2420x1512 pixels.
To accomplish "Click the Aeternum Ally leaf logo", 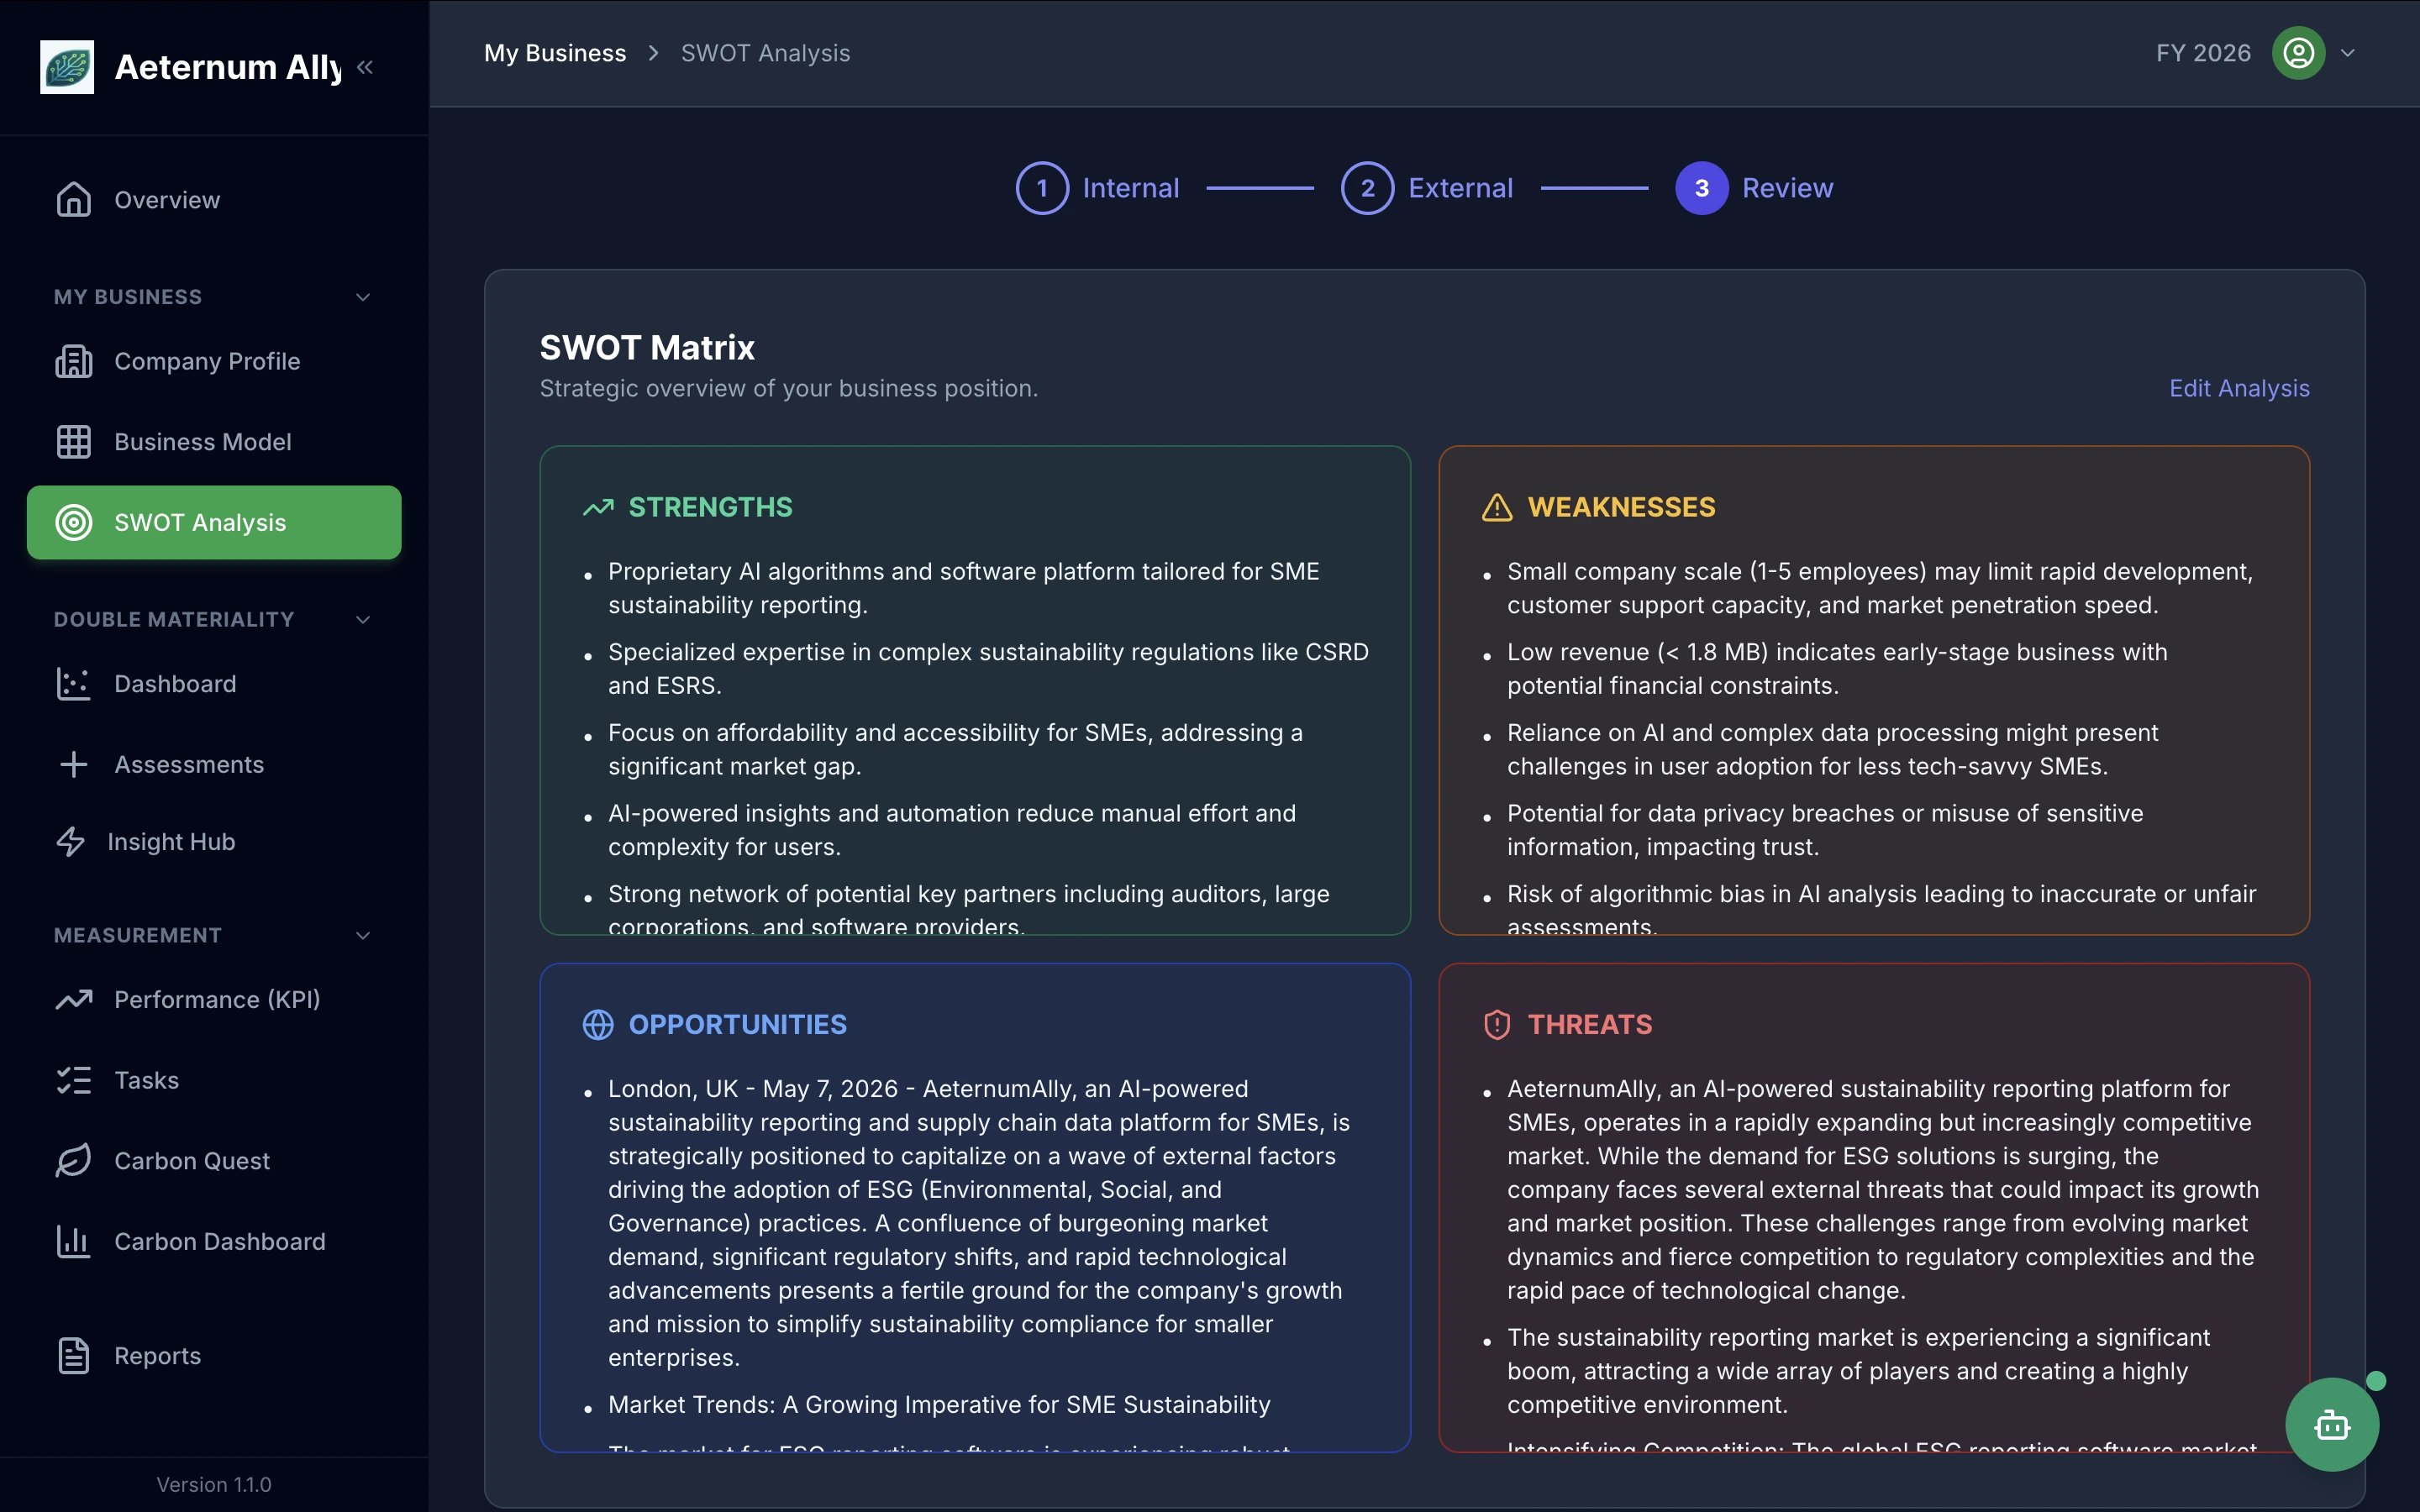I will pos(67,67).
